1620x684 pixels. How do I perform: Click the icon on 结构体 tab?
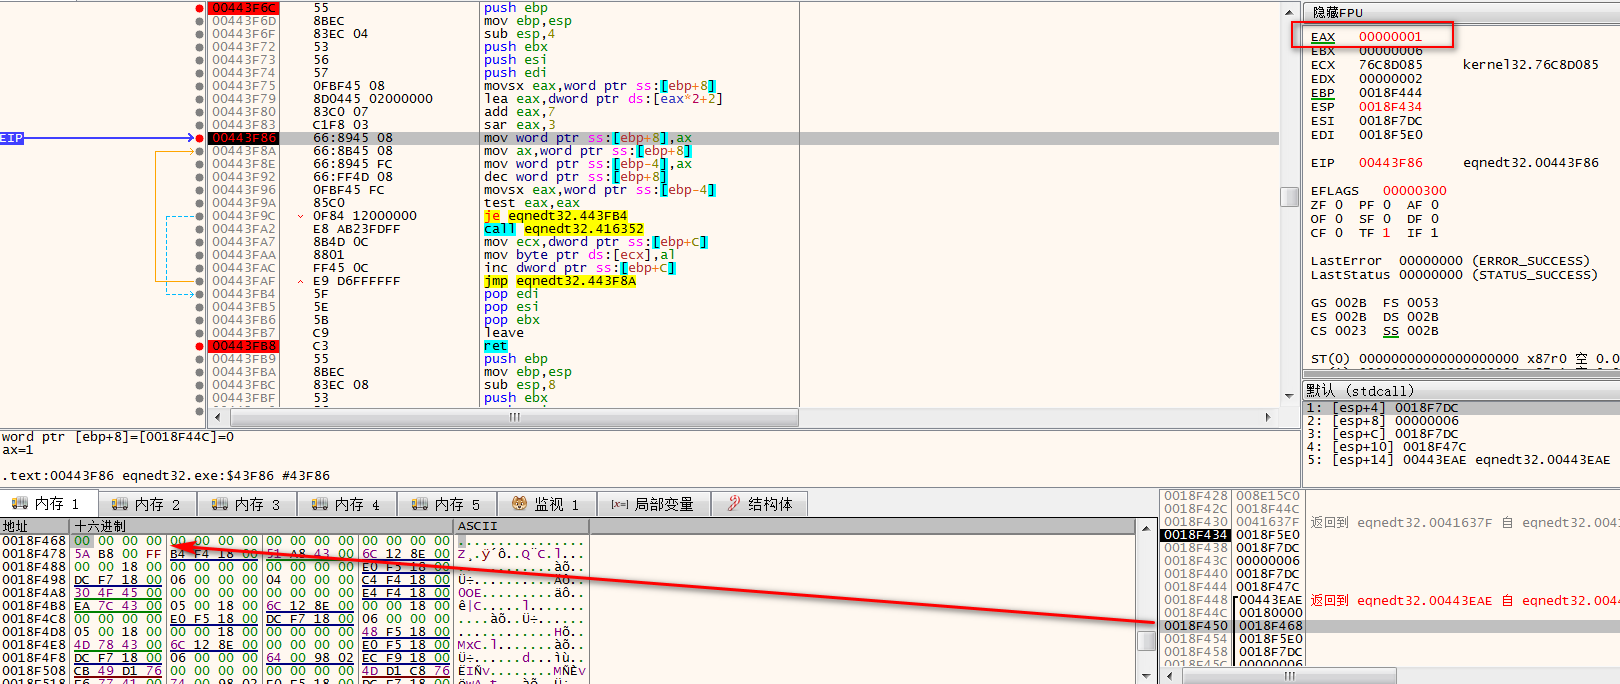point(734,503)
